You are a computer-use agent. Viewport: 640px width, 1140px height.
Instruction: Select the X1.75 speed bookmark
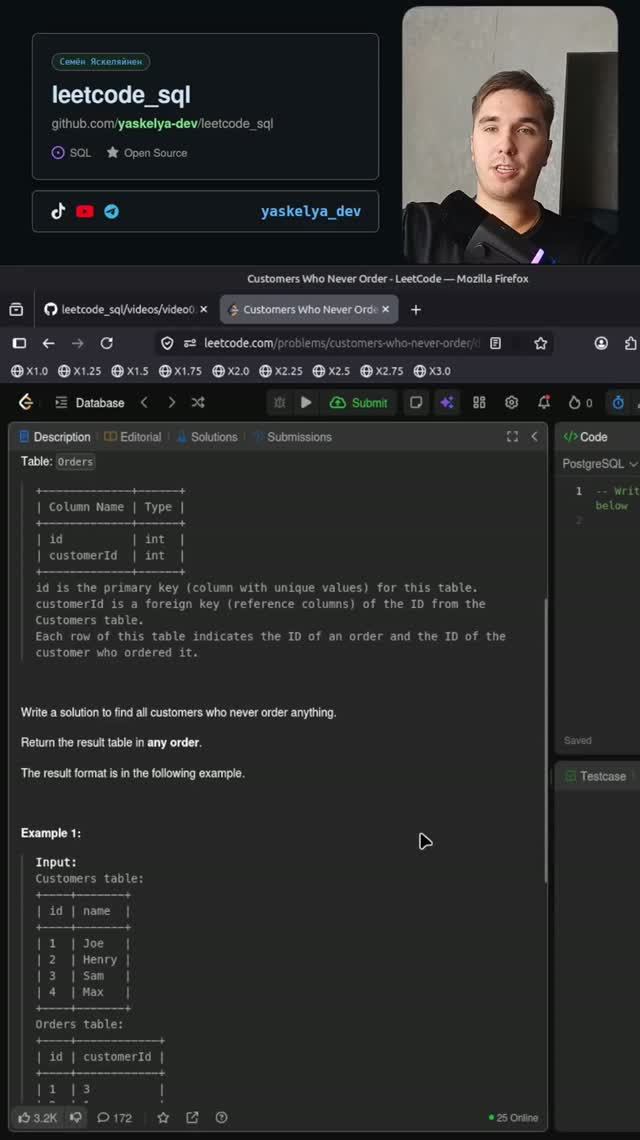[x=180, y=371]
